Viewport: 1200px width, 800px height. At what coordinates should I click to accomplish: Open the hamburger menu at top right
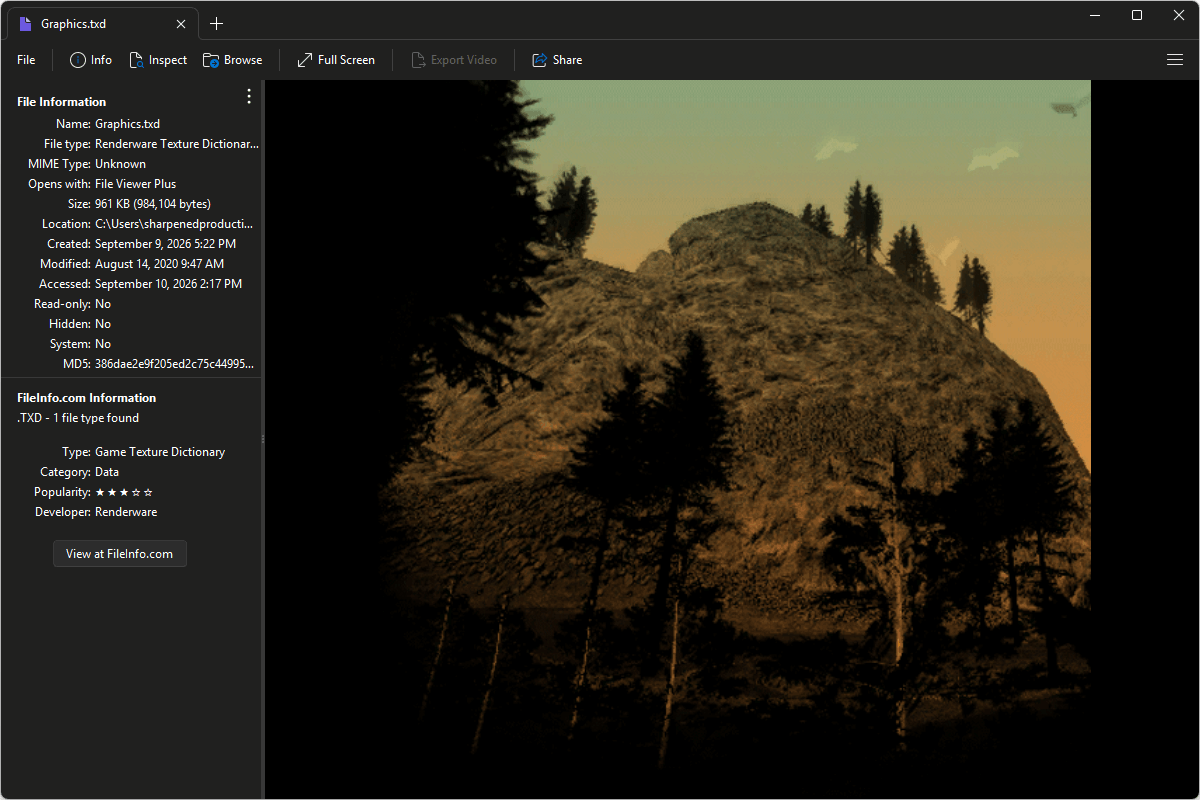1175,60
